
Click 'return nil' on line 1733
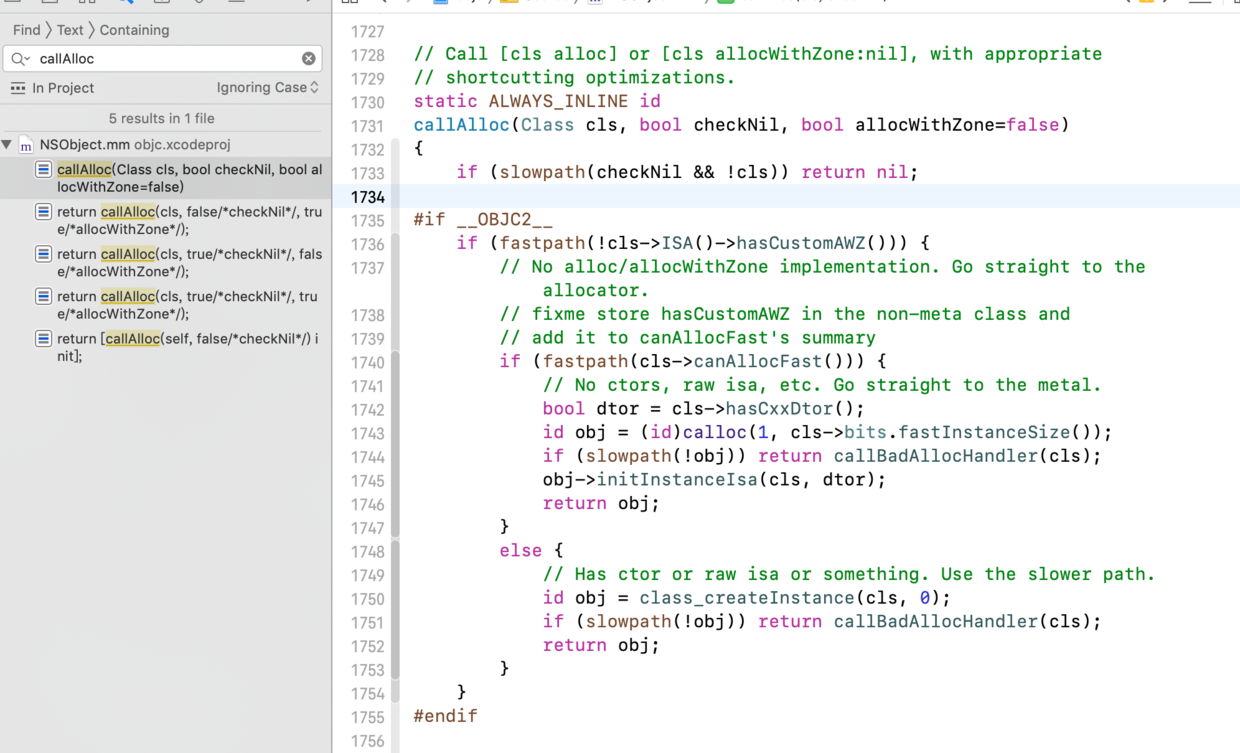coord(854,172)
